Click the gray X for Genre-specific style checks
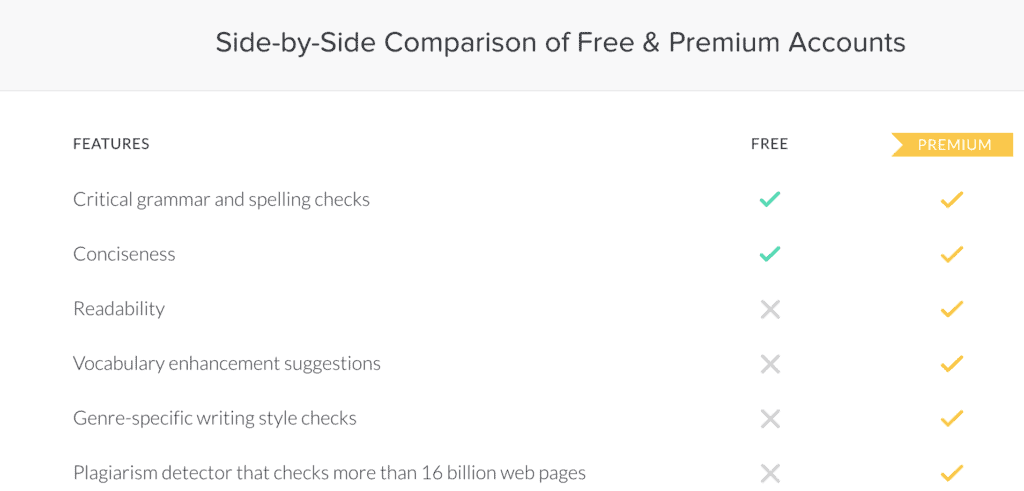The height and width of the screenshot is (491, 1024). coord(771,419)
